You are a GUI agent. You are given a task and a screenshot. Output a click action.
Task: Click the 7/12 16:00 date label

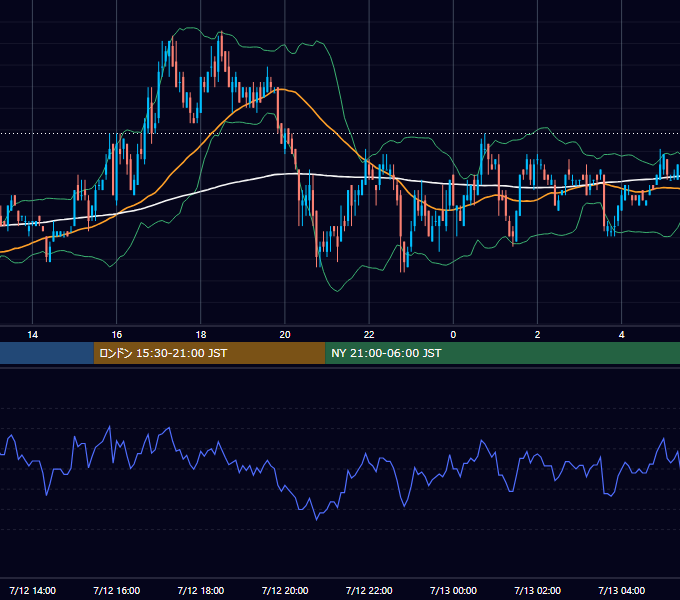click(117, 590)
